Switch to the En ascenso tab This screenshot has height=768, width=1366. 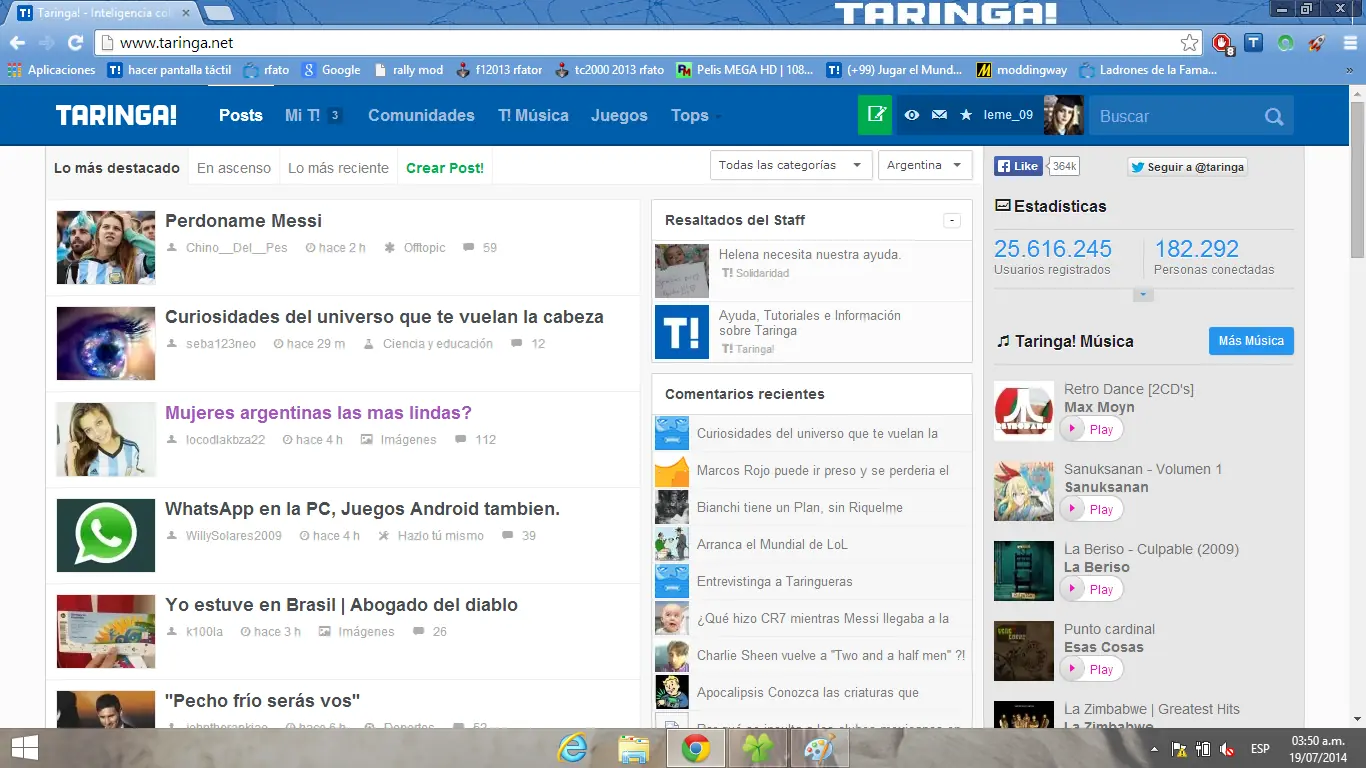(x=234, y=168)
